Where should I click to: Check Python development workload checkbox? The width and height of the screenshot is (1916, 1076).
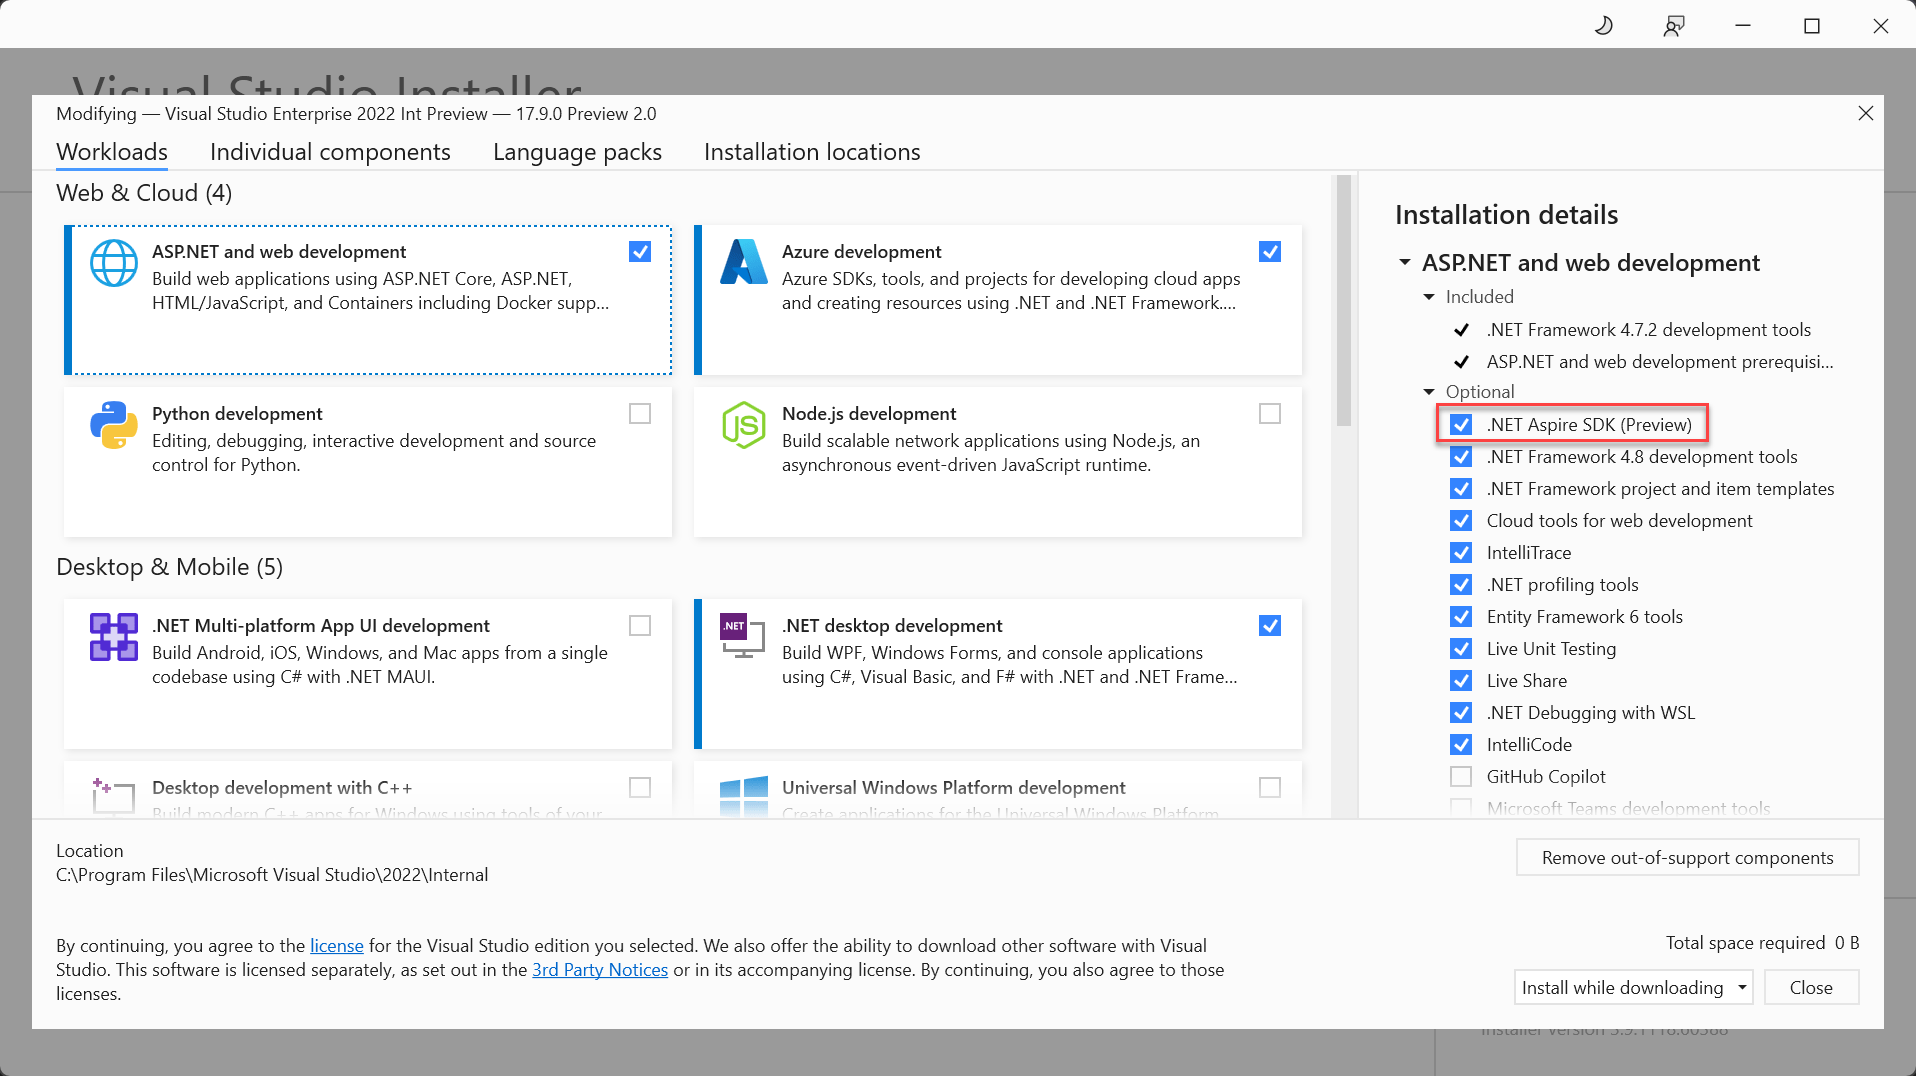[640, 414]
